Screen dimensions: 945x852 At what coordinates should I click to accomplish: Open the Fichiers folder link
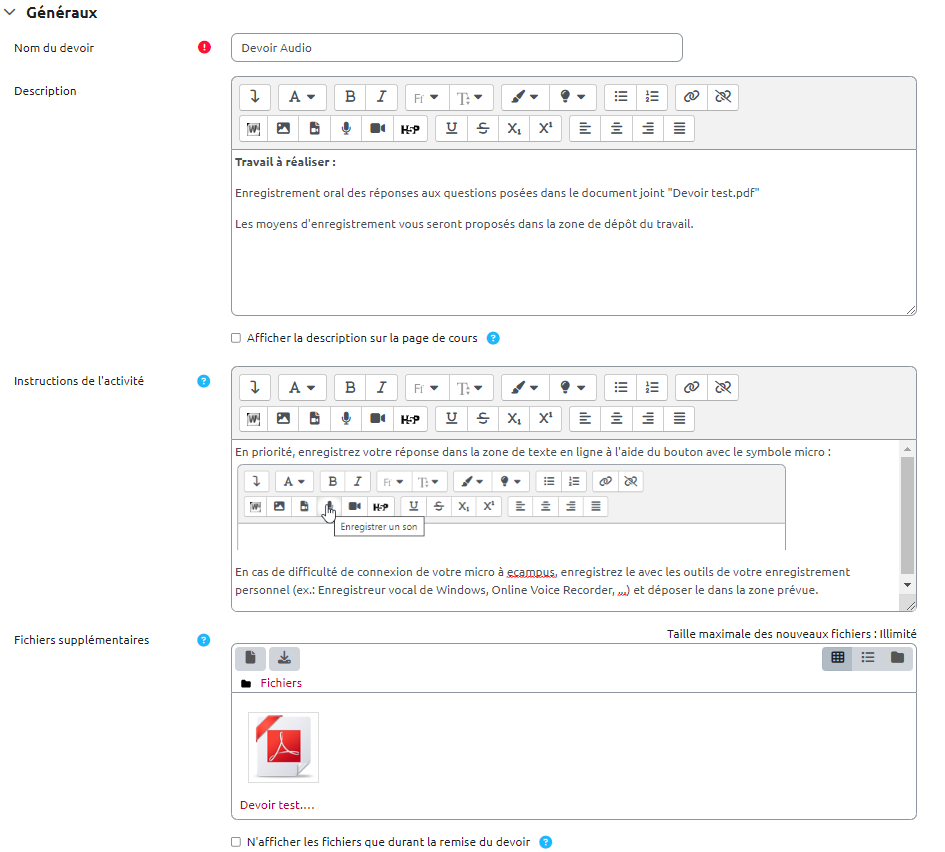(x=281, y=683)
